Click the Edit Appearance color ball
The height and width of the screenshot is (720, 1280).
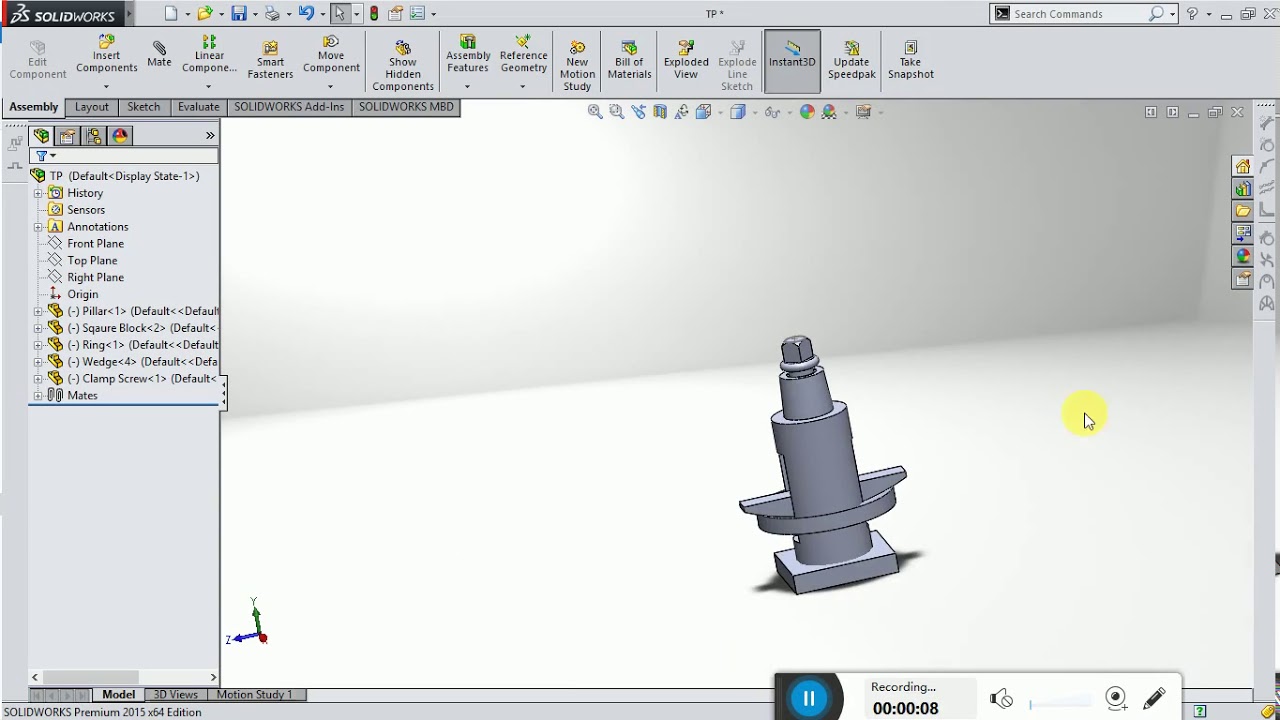807,112
